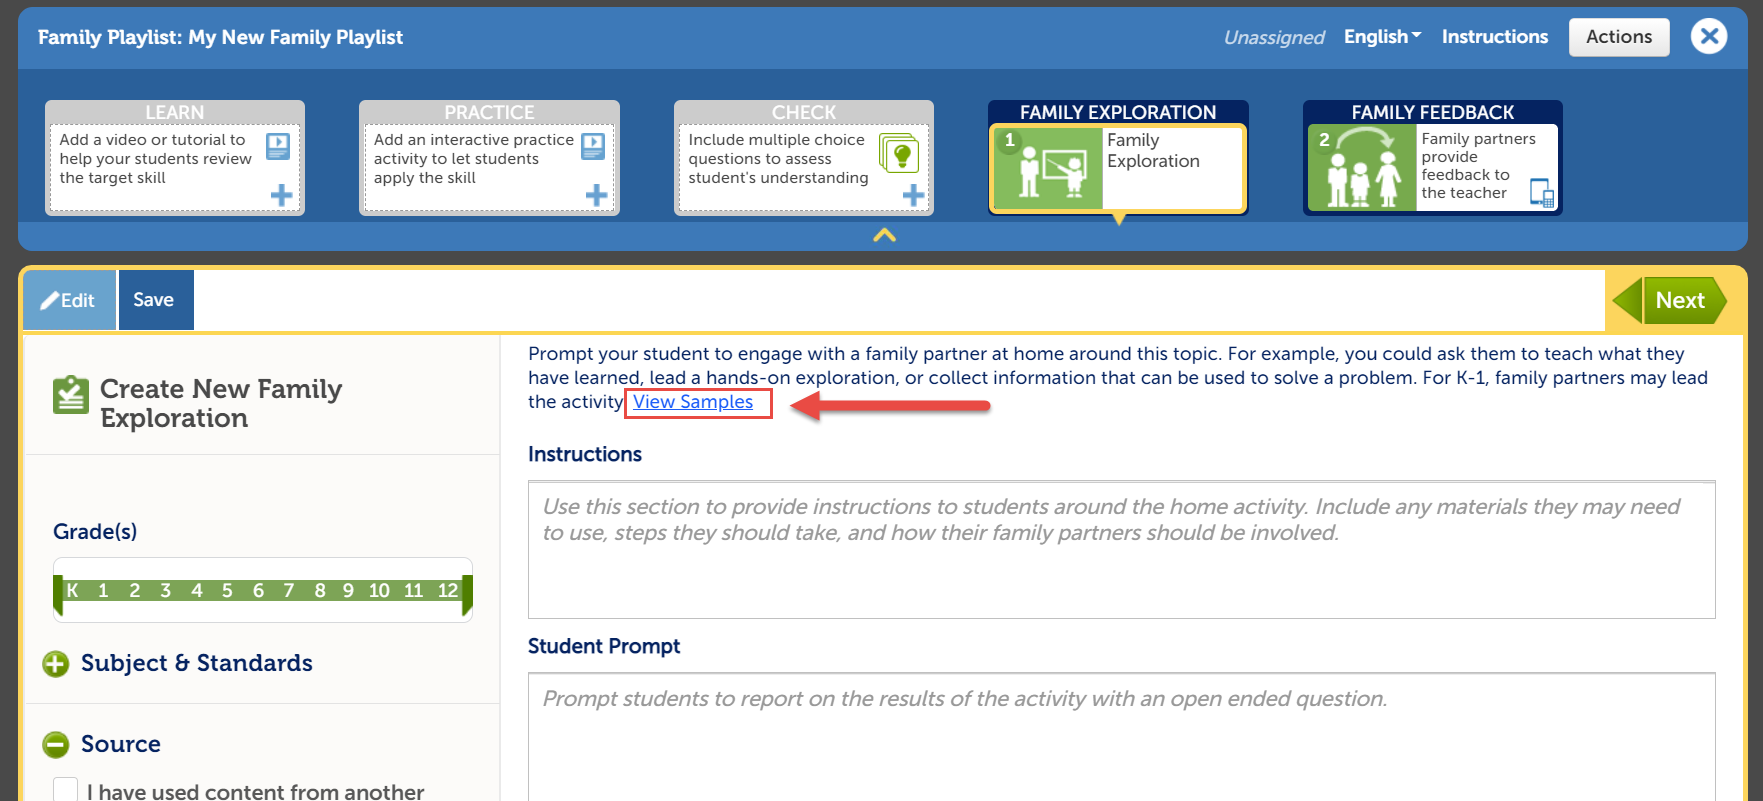This screenshot has height=801, width=1763.
Task: Click the Unassigned status text
Action: coord(1274,38)
